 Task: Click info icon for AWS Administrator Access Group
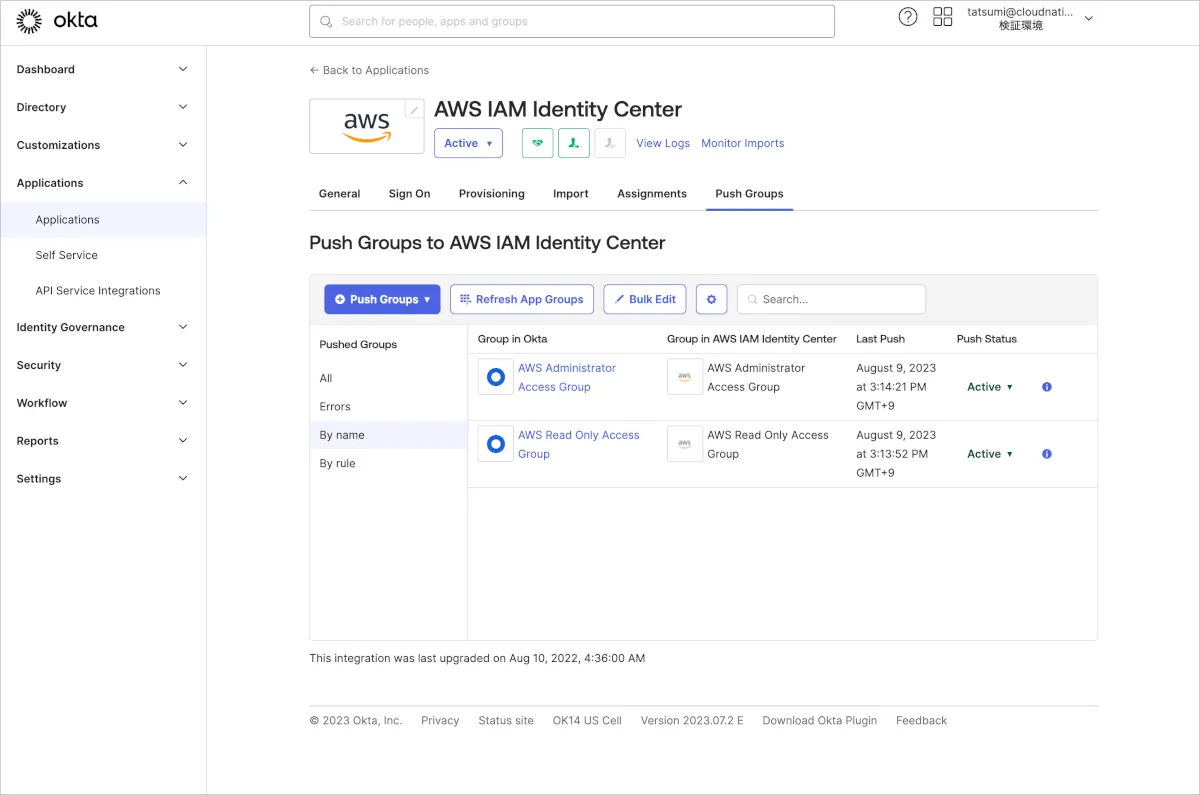point(1047,387)
